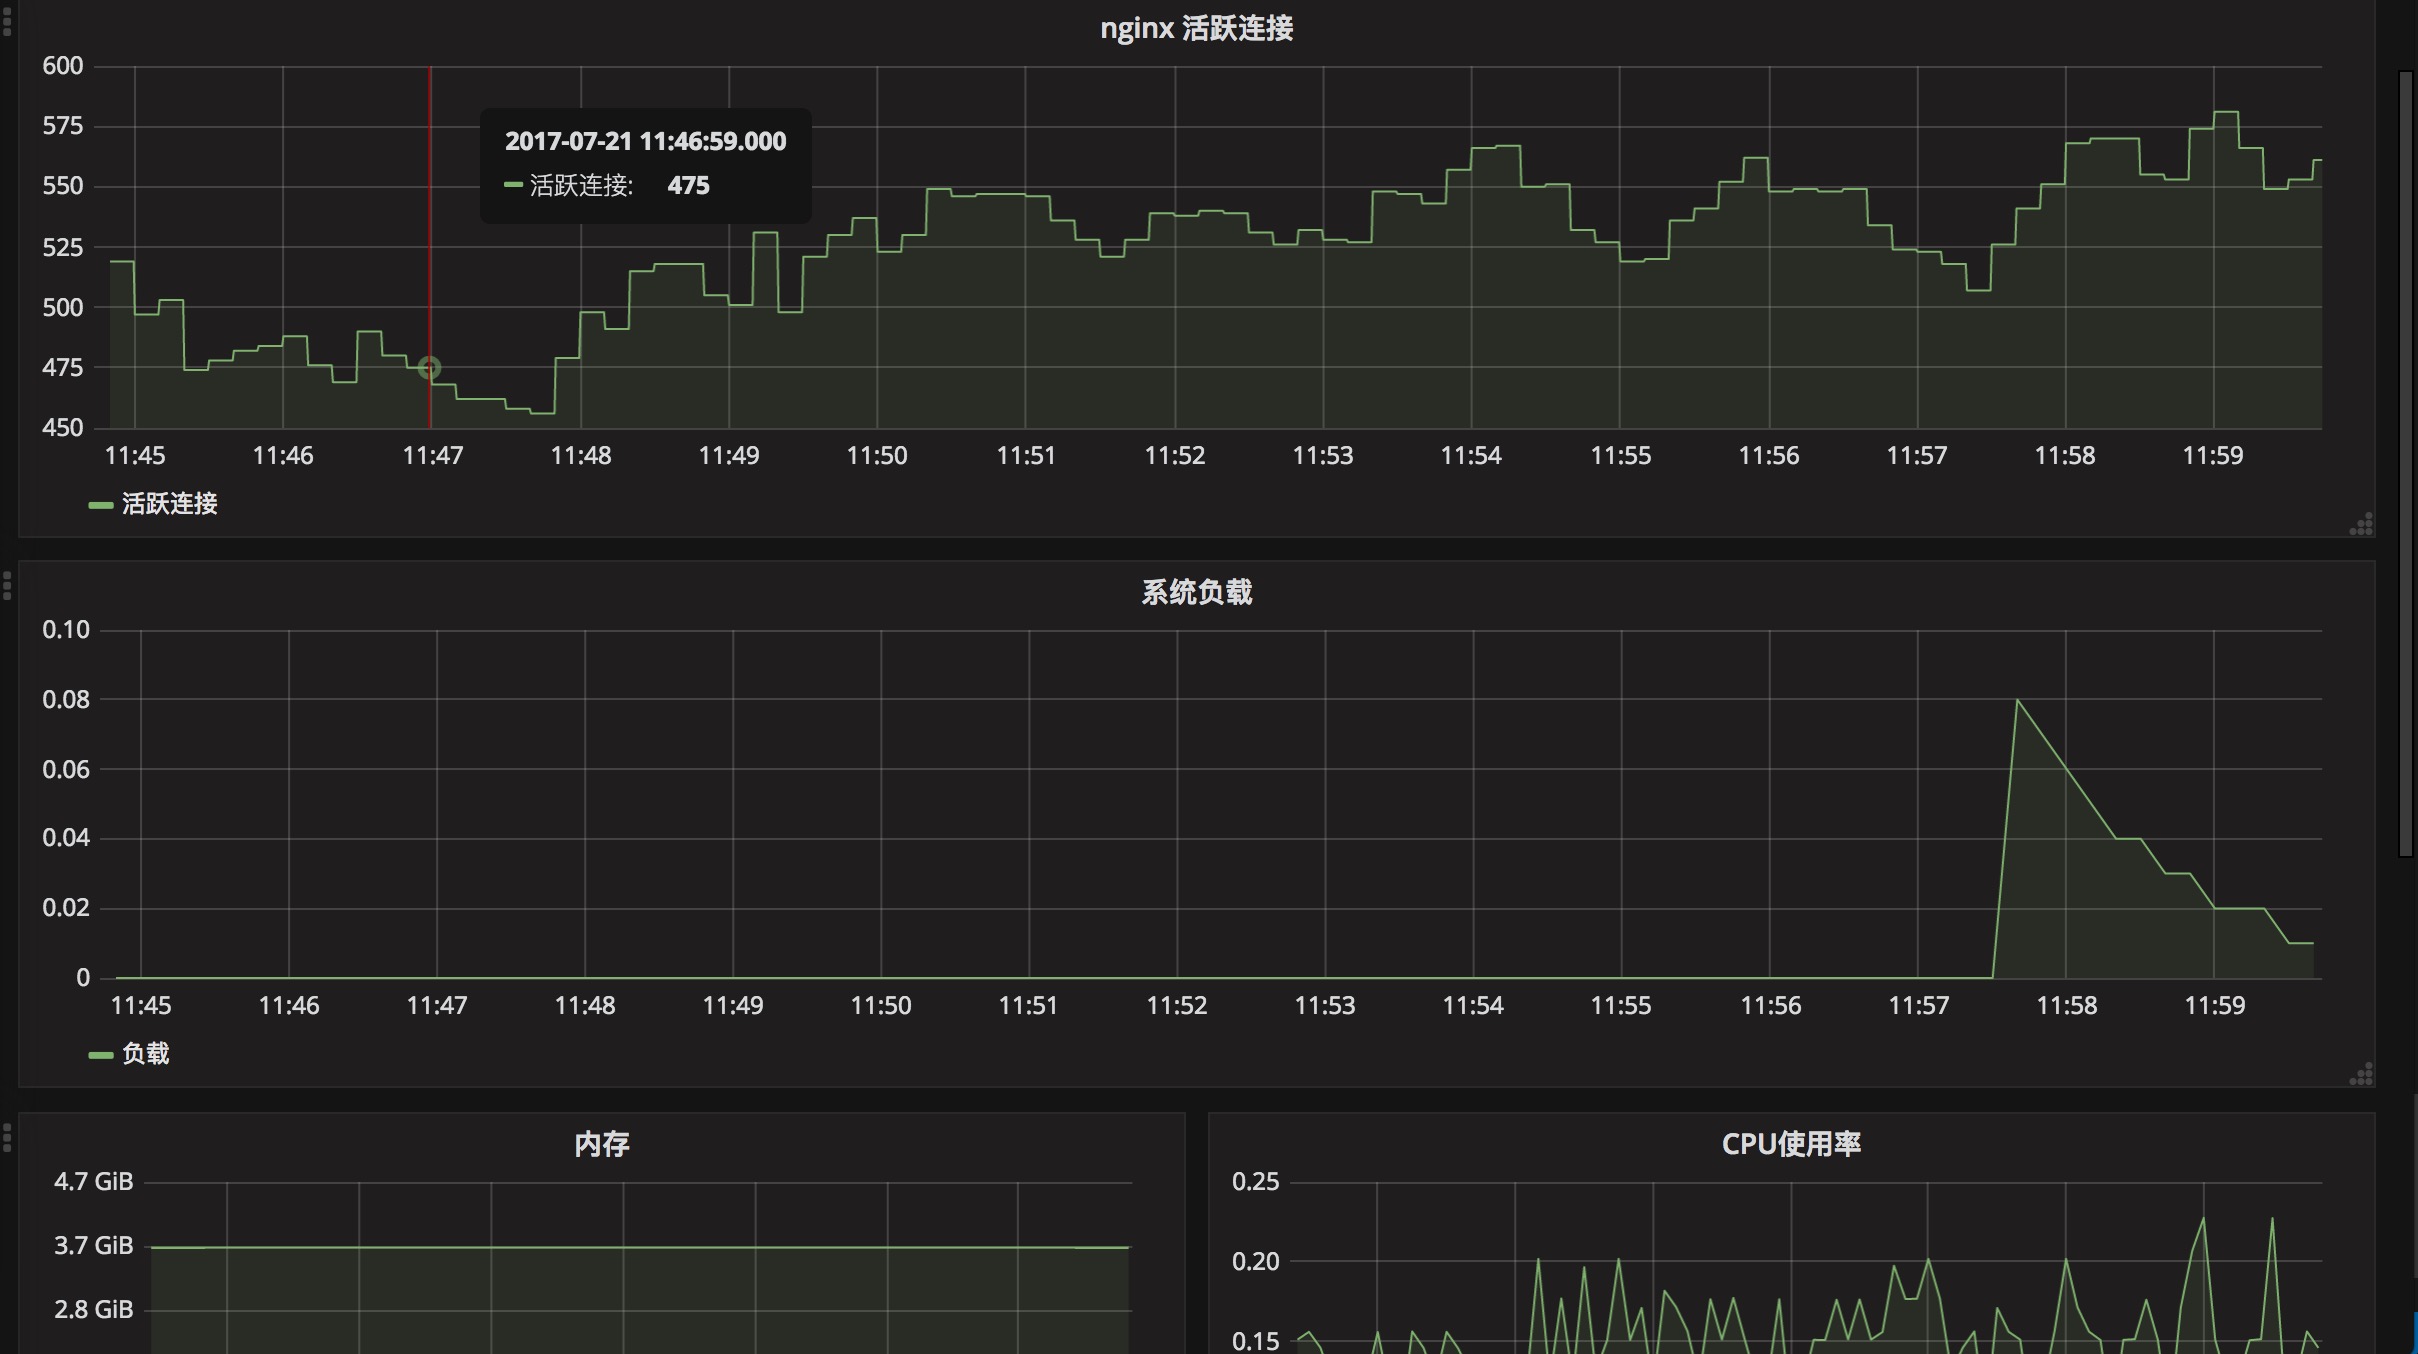2418x1354 pixels.
Task: Click tooltip series label 活跃连接:
Action: [x=581, y=186]
